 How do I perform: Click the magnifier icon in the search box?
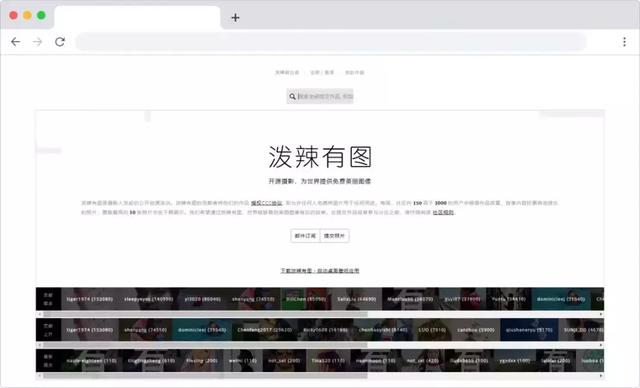click(x=292, y=97)
